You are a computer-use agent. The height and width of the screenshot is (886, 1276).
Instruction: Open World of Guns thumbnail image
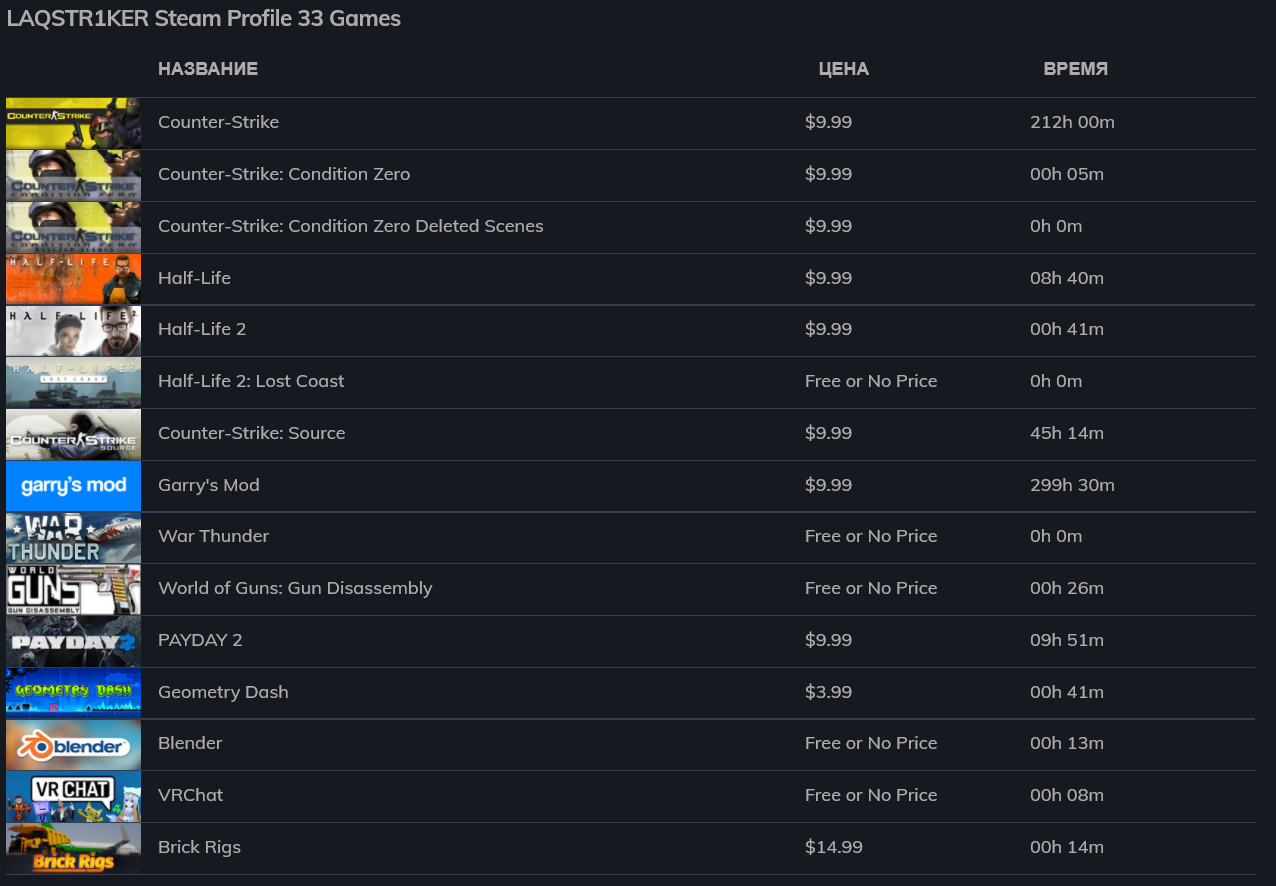tap(73, 589)
